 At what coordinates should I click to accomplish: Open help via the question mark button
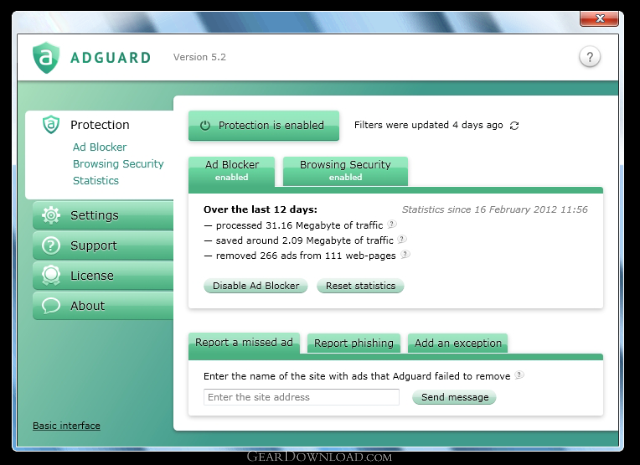pos(589,57)
